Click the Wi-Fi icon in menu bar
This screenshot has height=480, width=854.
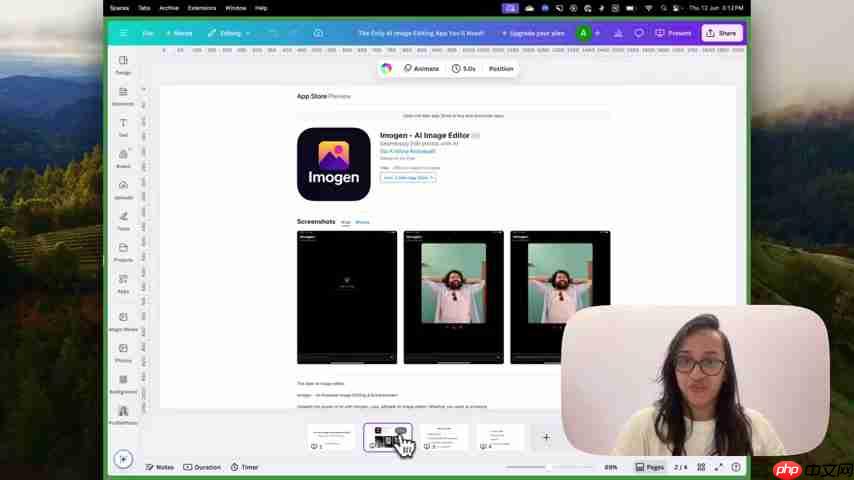[x=648, y=8]
